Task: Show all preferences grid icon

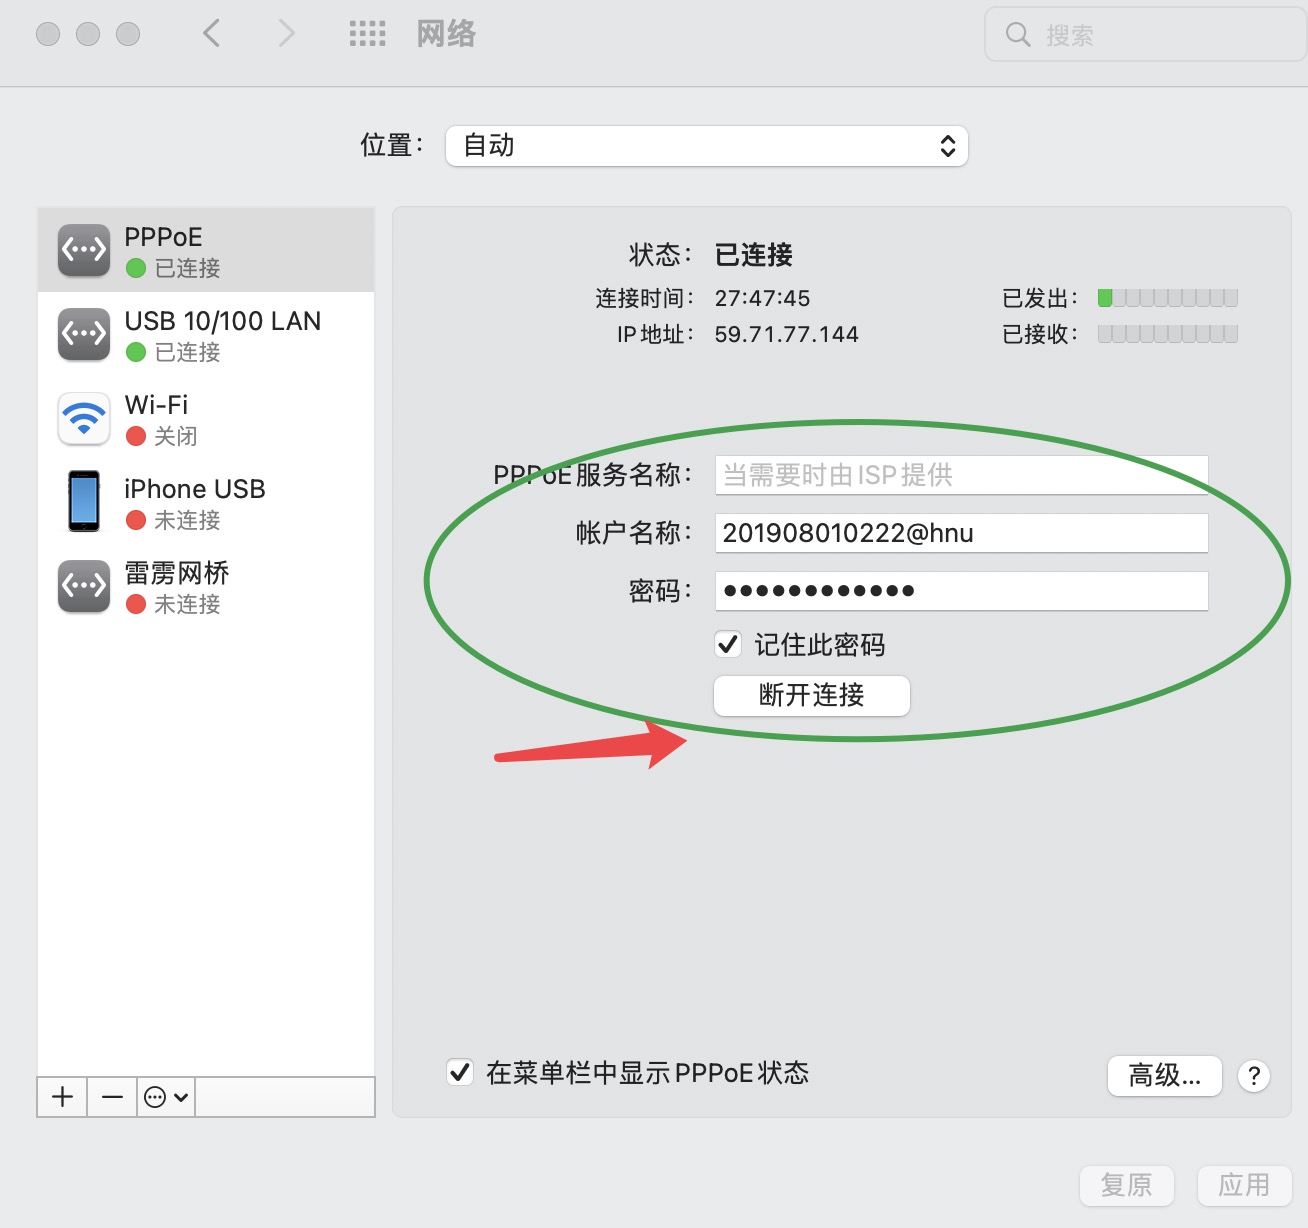Action: pos(367,34)
